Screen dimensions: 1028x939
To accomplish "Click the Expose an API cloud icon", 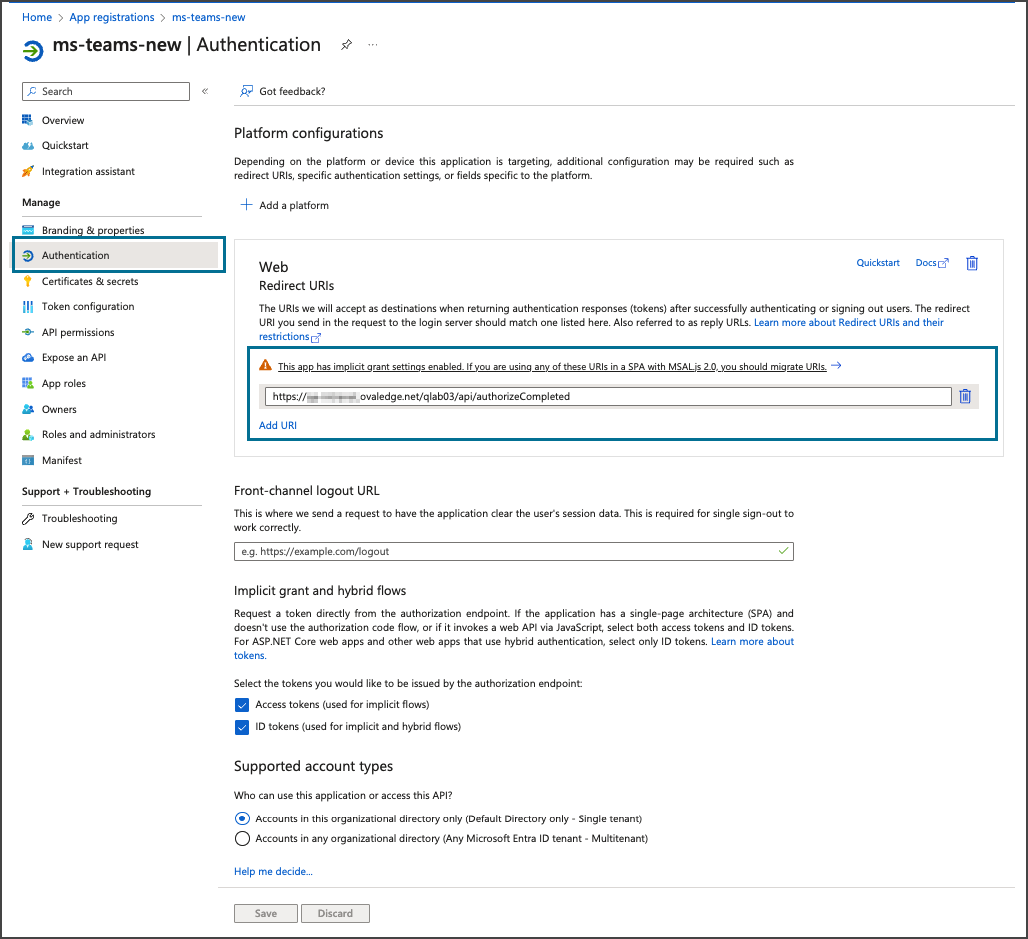I will pyautogui.click(x=28, y=357).
